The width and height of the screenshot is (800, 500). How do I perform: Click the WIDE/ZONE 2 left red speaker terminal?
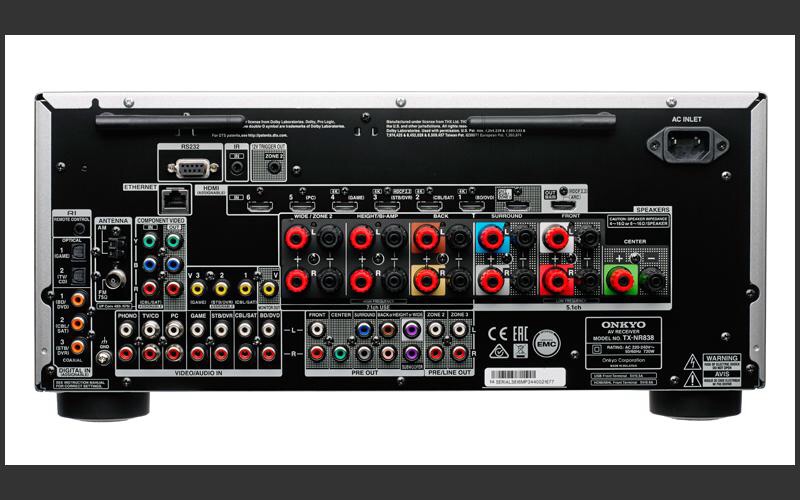[297, 238]
